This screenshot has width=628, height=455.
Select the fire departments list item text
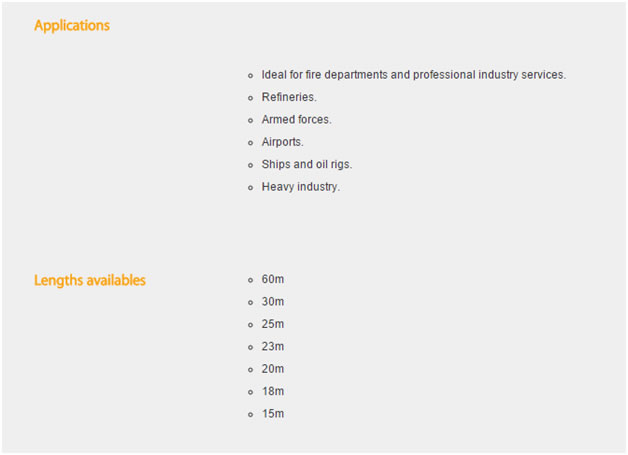click(413, 75)
